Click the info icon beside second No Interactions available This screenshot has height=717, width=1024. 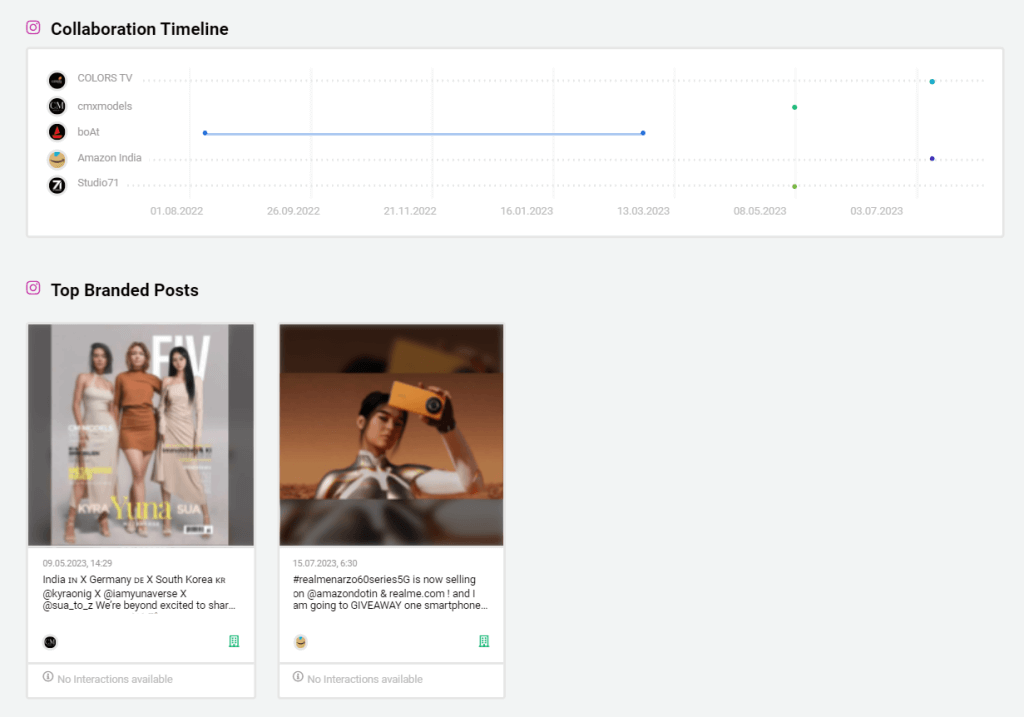pos(297,678)
